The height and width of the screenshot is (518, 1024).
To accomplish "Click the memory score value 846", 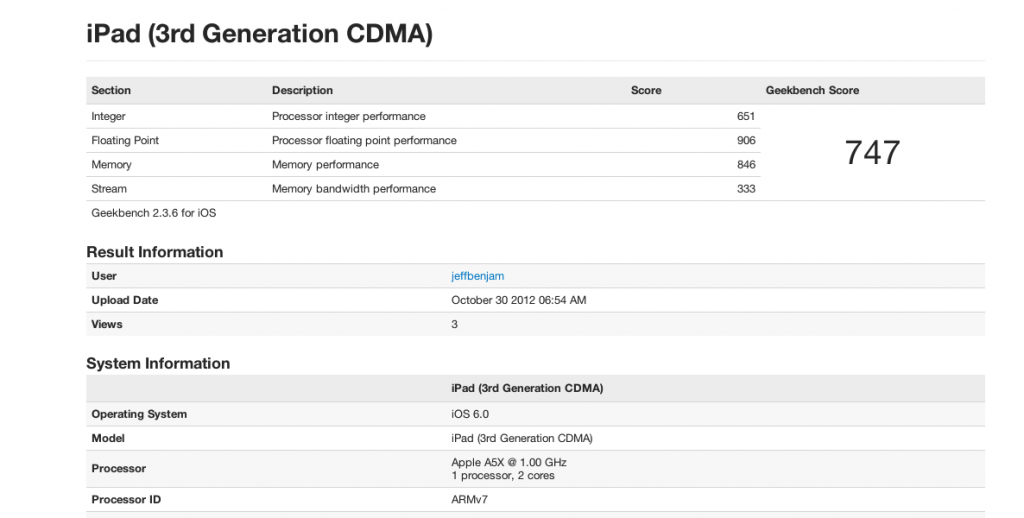I will point(745,165).
